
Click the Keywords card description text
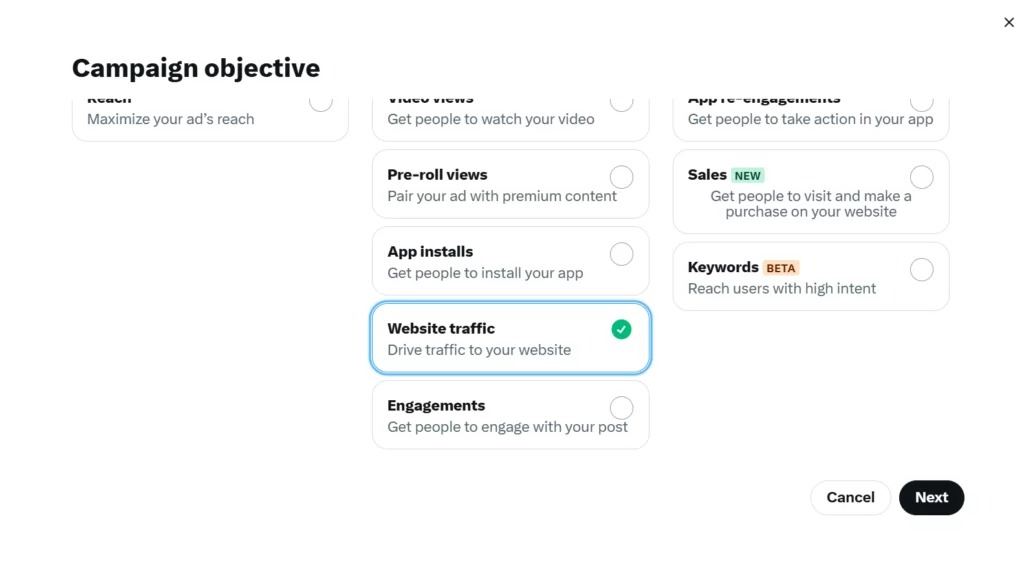(x=781, y=289)
